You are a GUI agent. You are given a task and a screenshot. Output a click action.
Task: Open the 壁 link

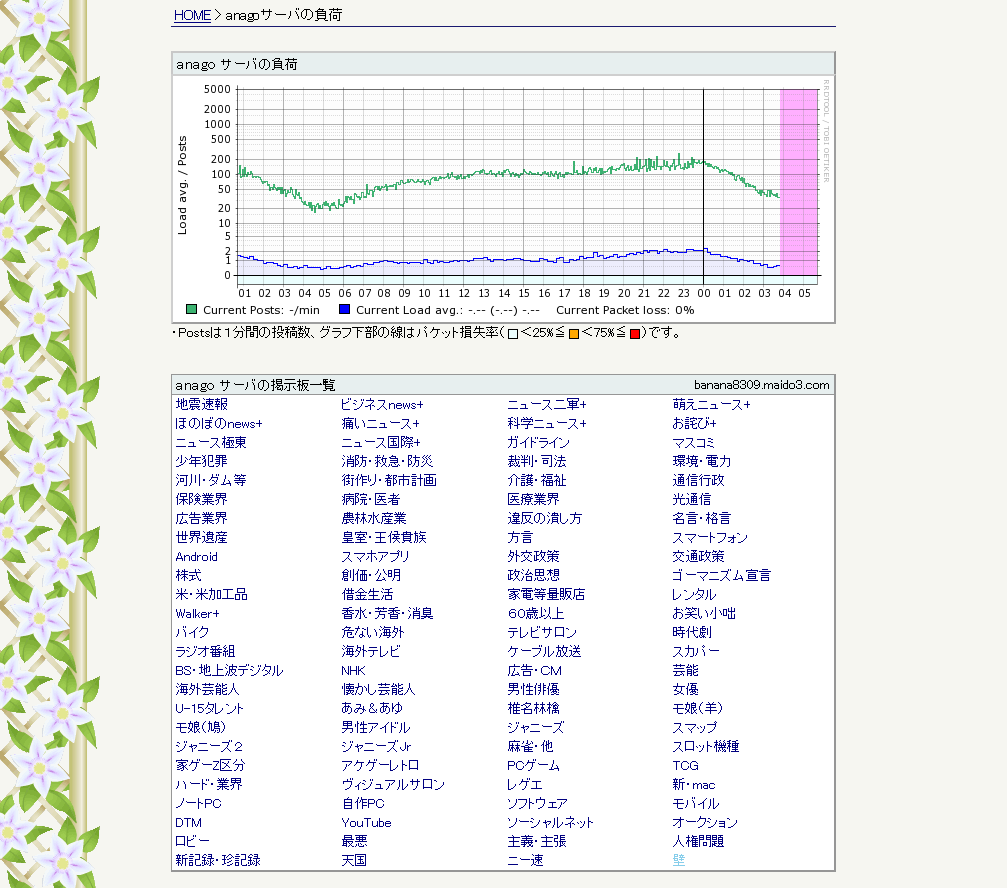pyautogui.click(x=679, y=860)
